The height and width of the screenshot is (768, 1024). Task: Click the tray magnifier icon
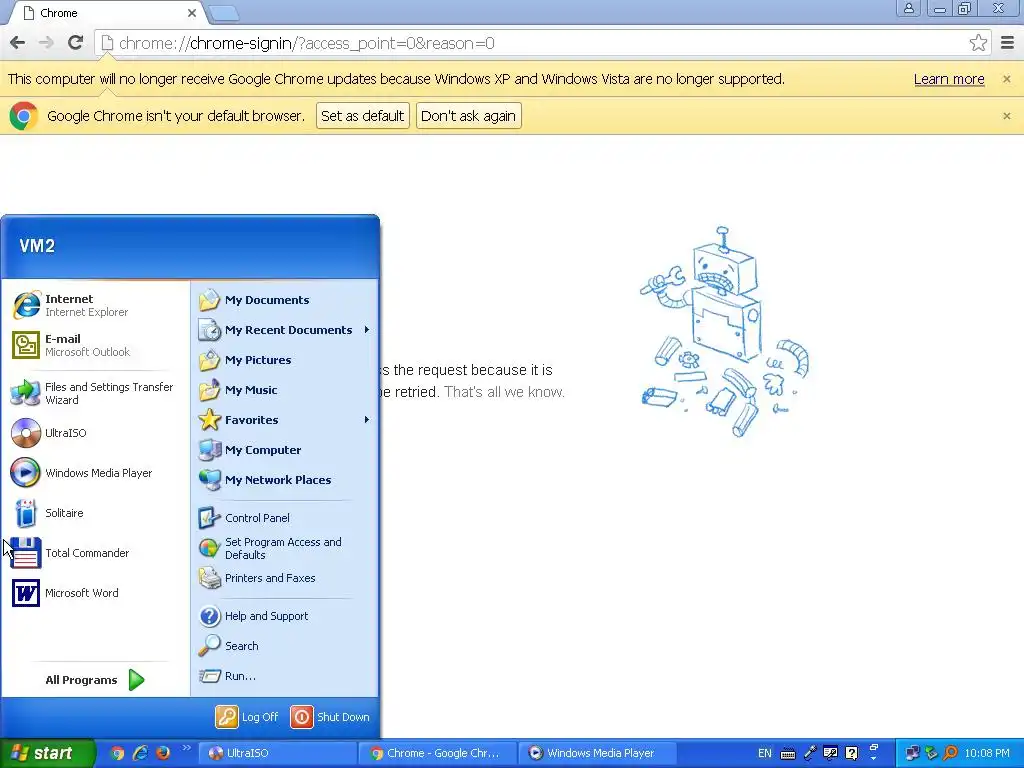click(951, 753)
